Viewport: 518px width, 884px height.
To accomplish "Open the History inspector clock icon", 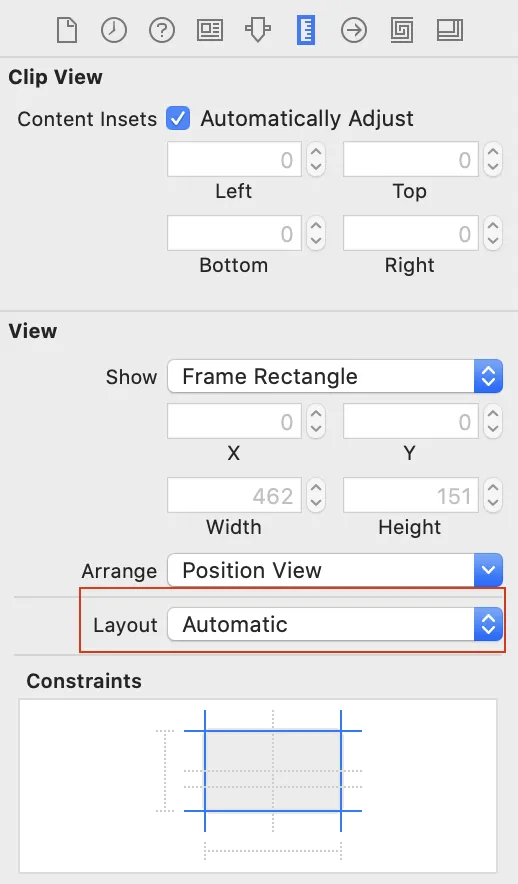I will [114, 30].
